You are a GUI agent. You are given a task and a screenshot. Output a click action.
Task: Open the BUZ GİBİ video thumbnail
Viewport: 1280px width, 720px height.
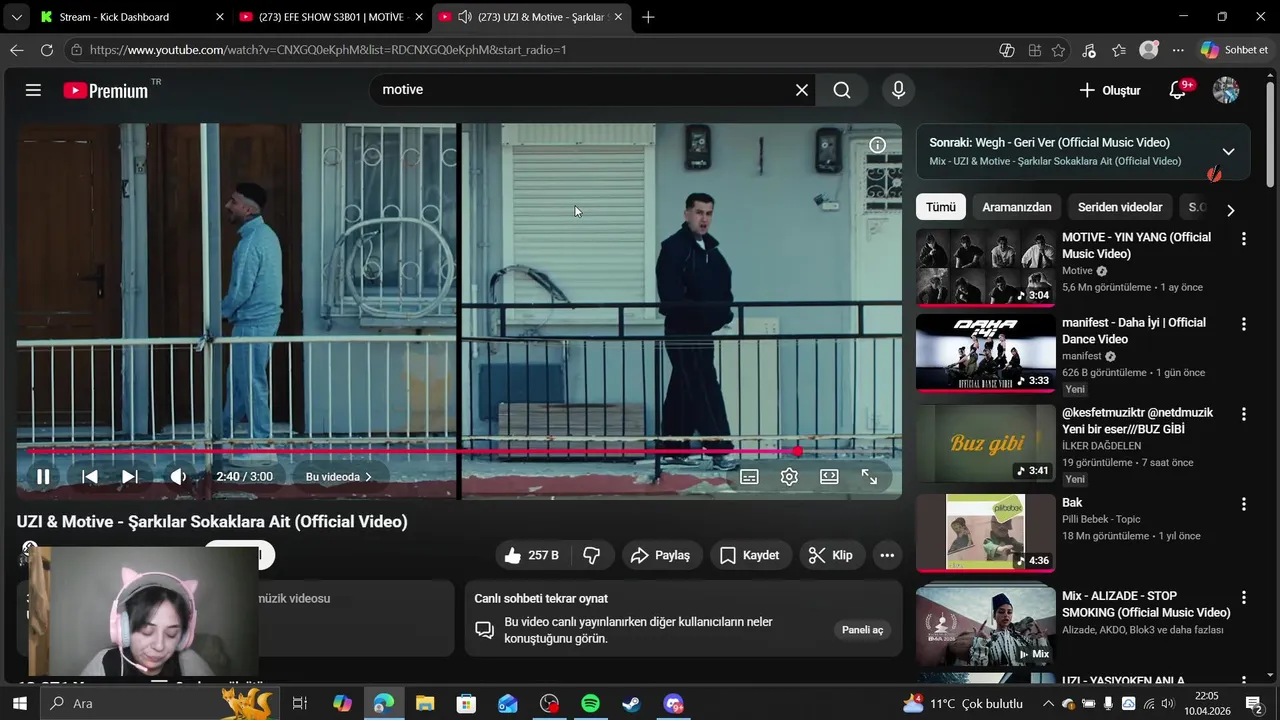point(985,443)
